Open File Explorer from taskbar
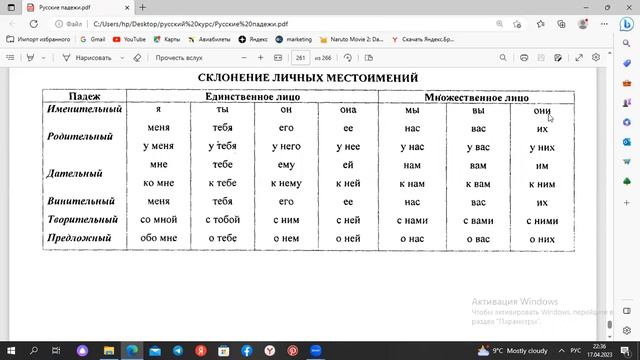This screenshot has width=640, height=360. point(109,351)
